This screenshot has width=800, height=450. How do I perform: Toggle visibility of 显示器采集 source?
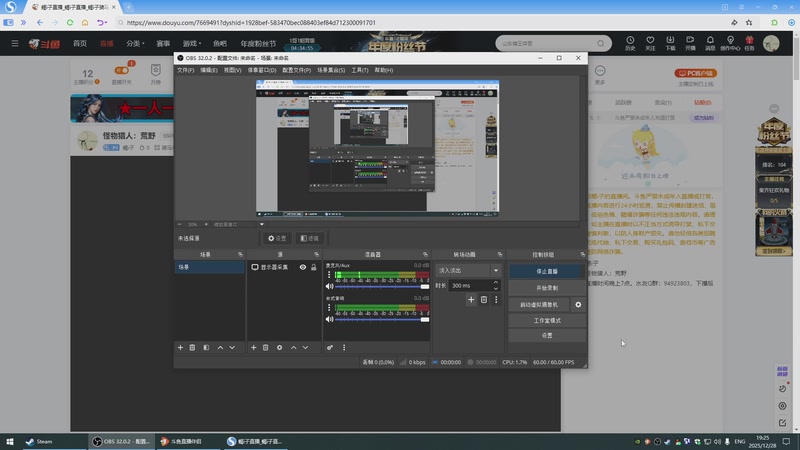[303, 268]
